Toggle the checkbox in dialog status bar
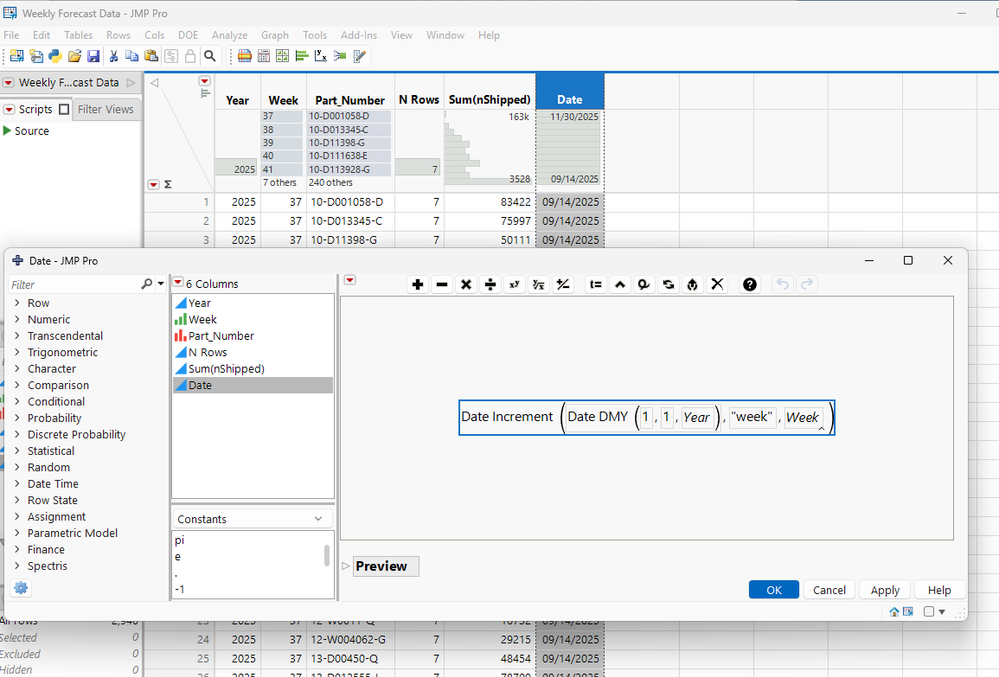The image size is (999, 677). pyautogui.click(x=929, y=612)
